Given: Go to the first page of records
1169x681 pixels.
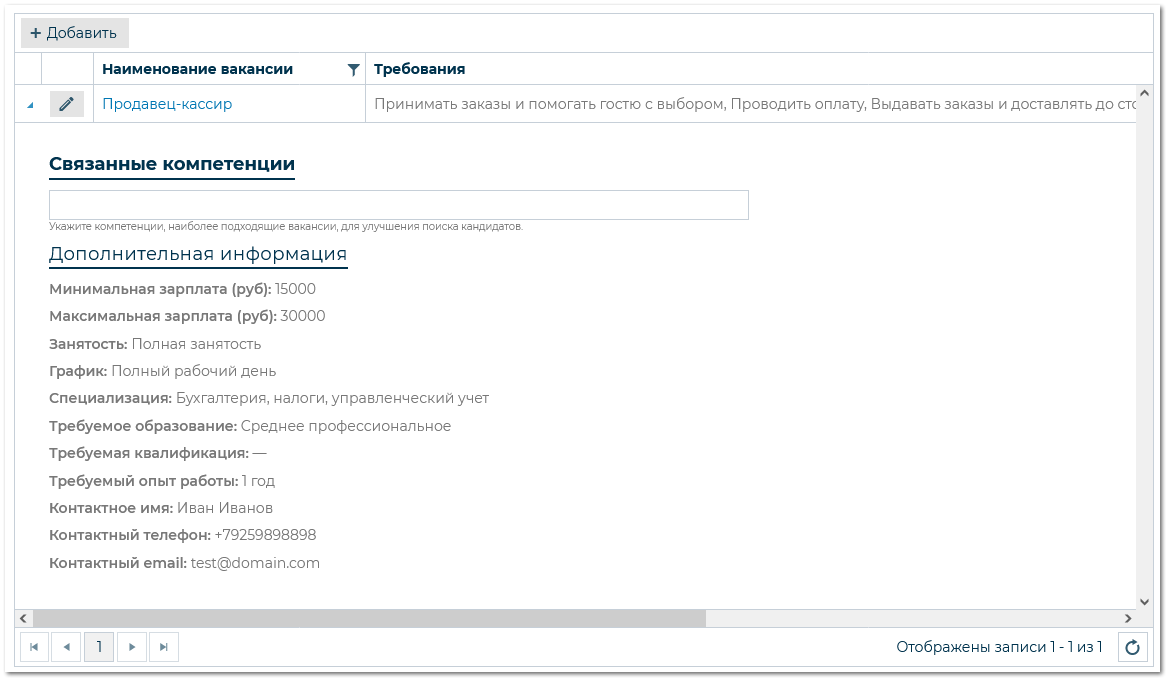Looking at the screenshot, I should coord(34,647).
